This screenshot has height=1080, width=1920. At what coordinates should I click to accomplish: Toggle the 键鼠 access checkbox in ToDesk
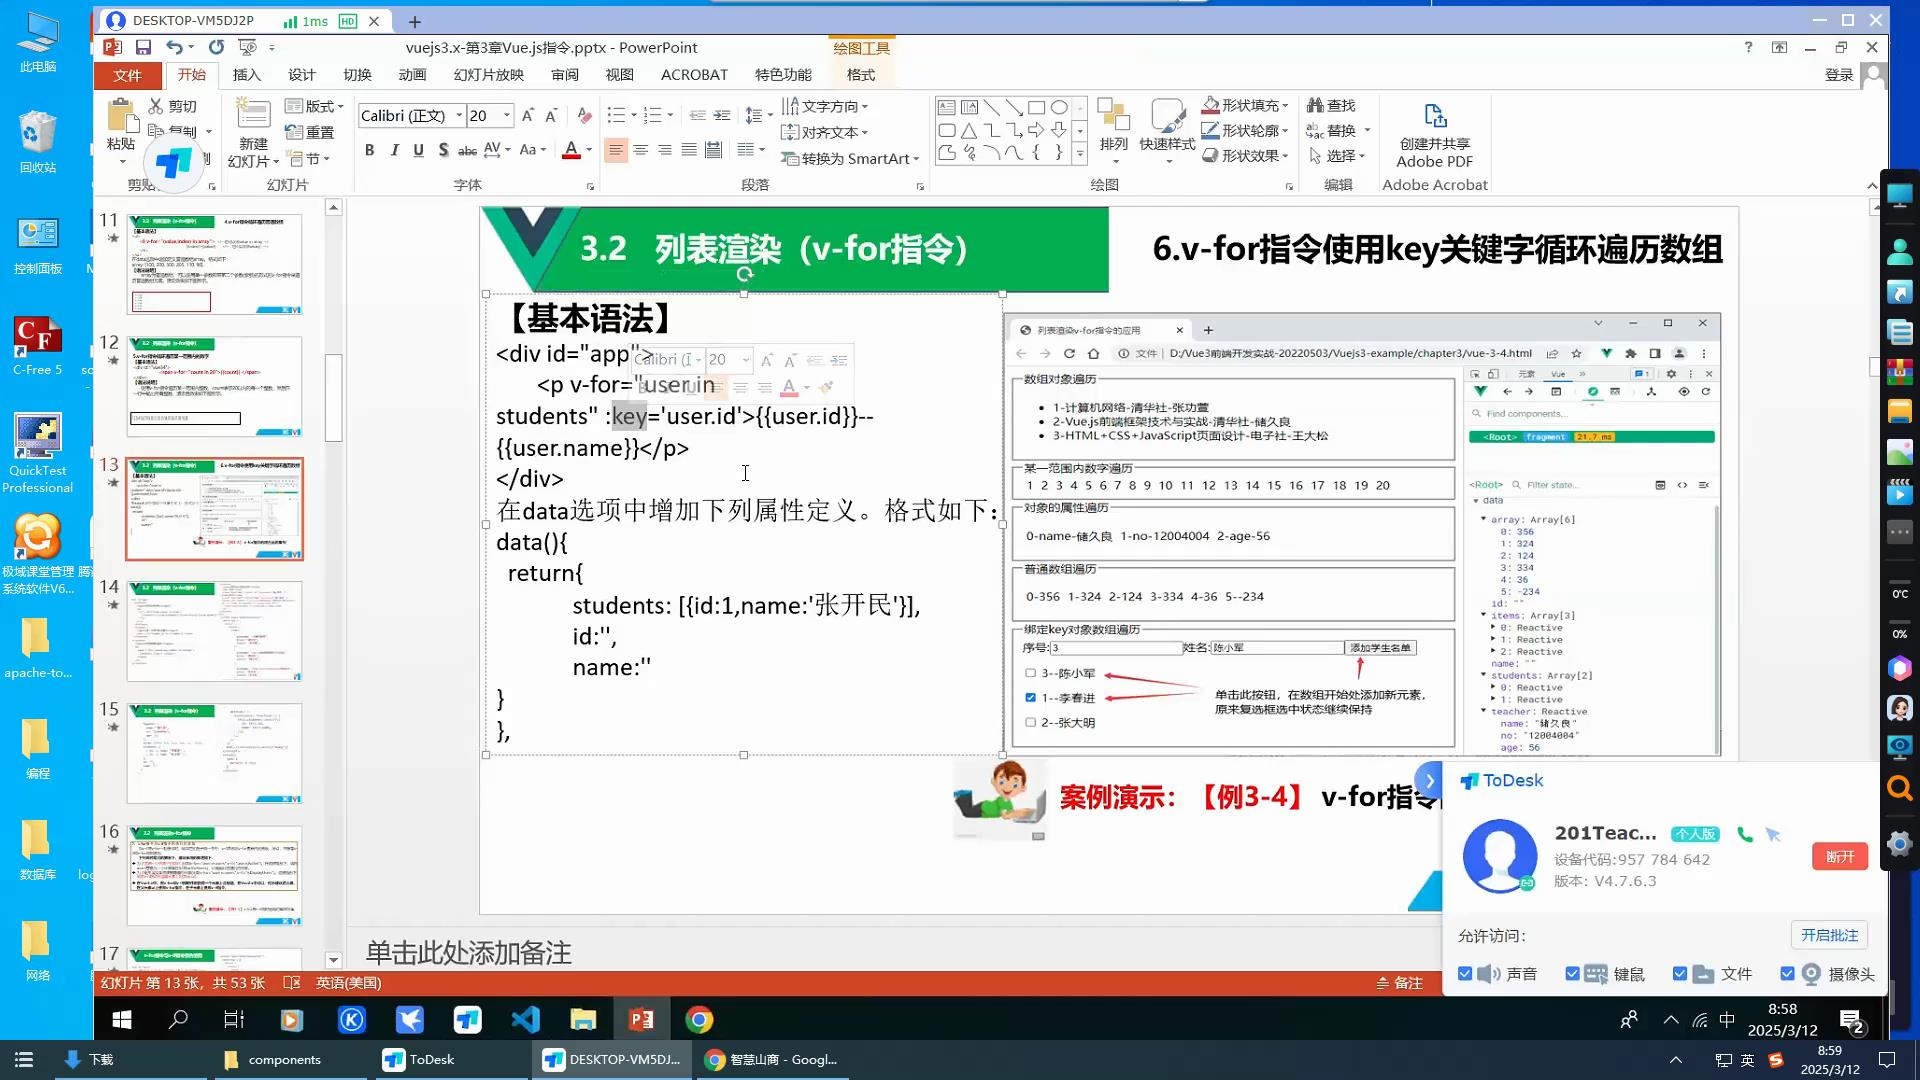tap(1572, 974)
